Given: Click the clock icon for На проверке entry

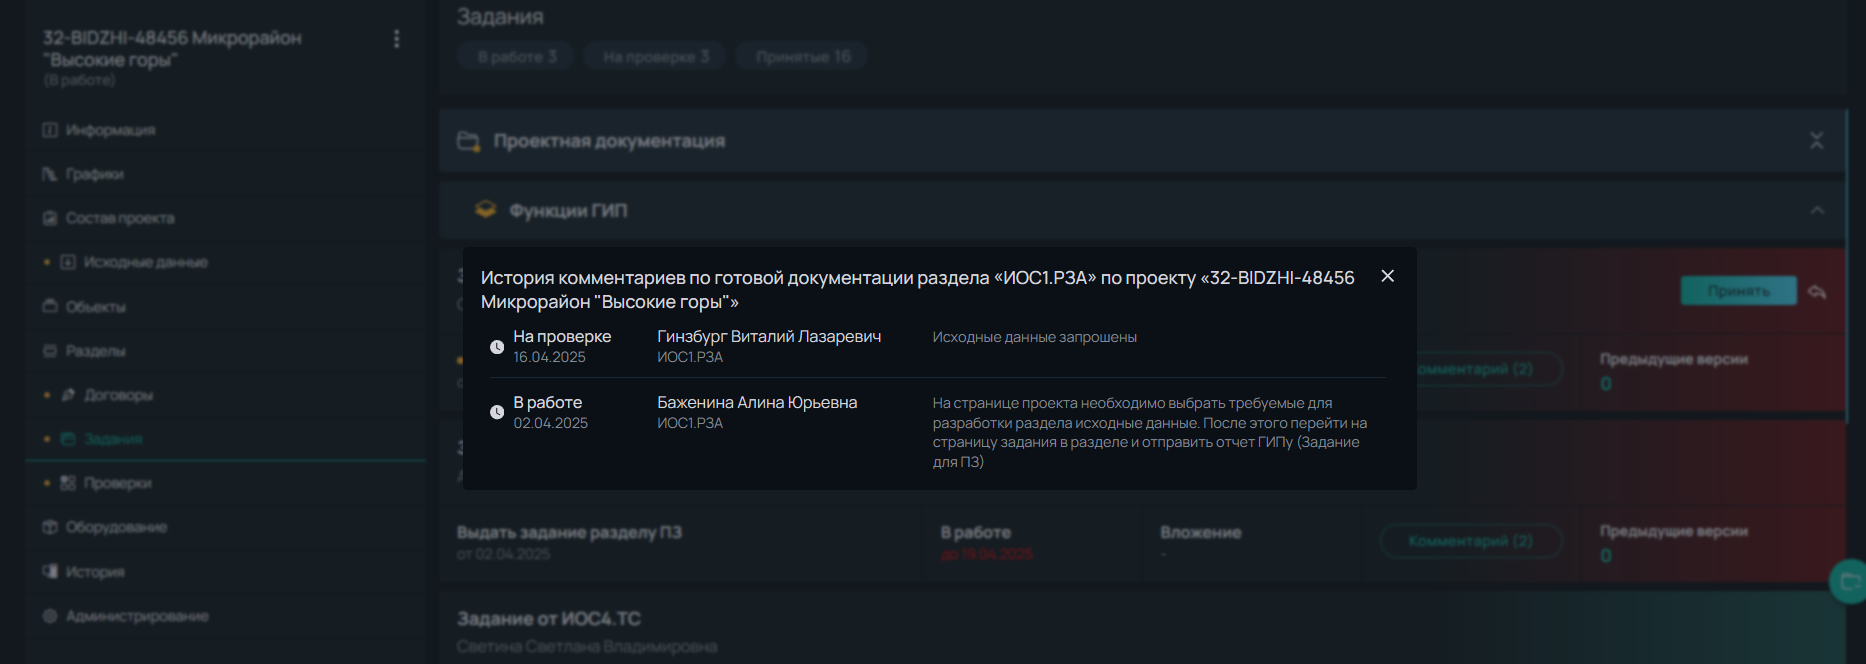Looking at the screenshot, I should [496, 347].
